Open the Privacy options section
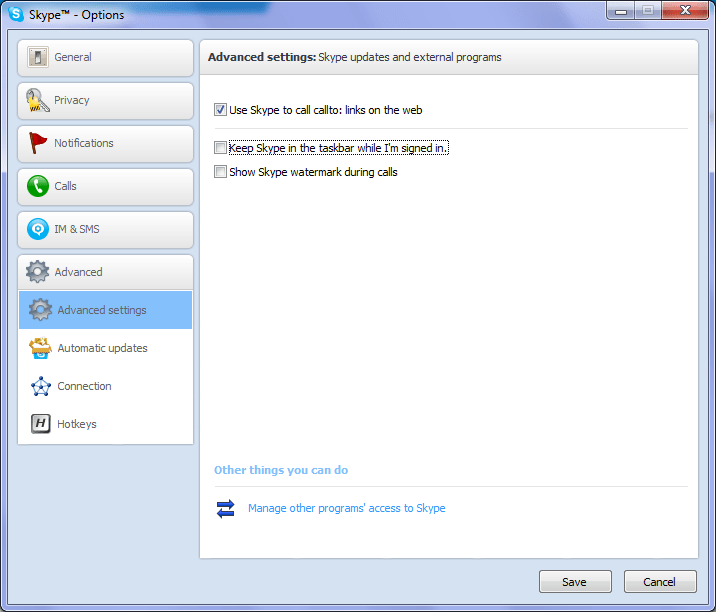716x612 pixels. tap(105, 100)
